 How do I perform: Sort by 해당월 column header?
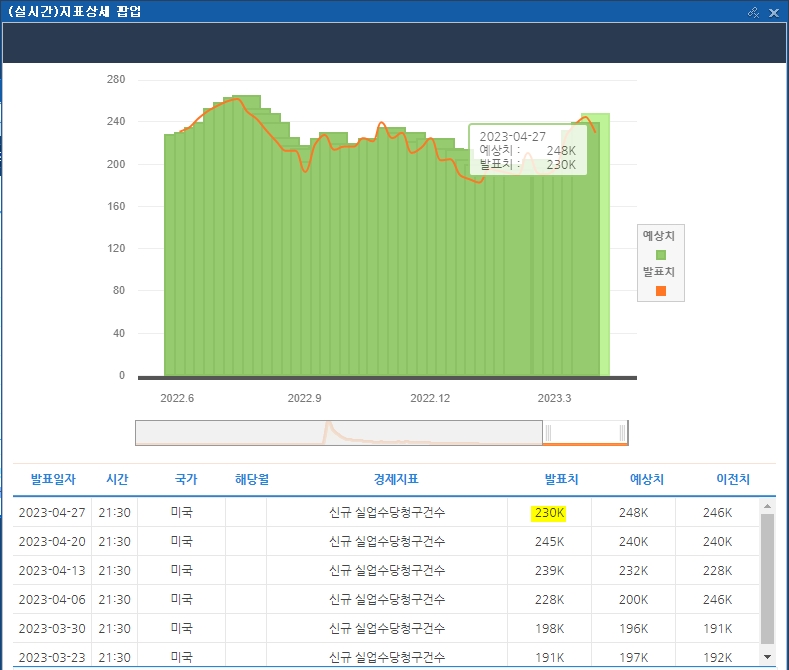[x=252, y=479]
